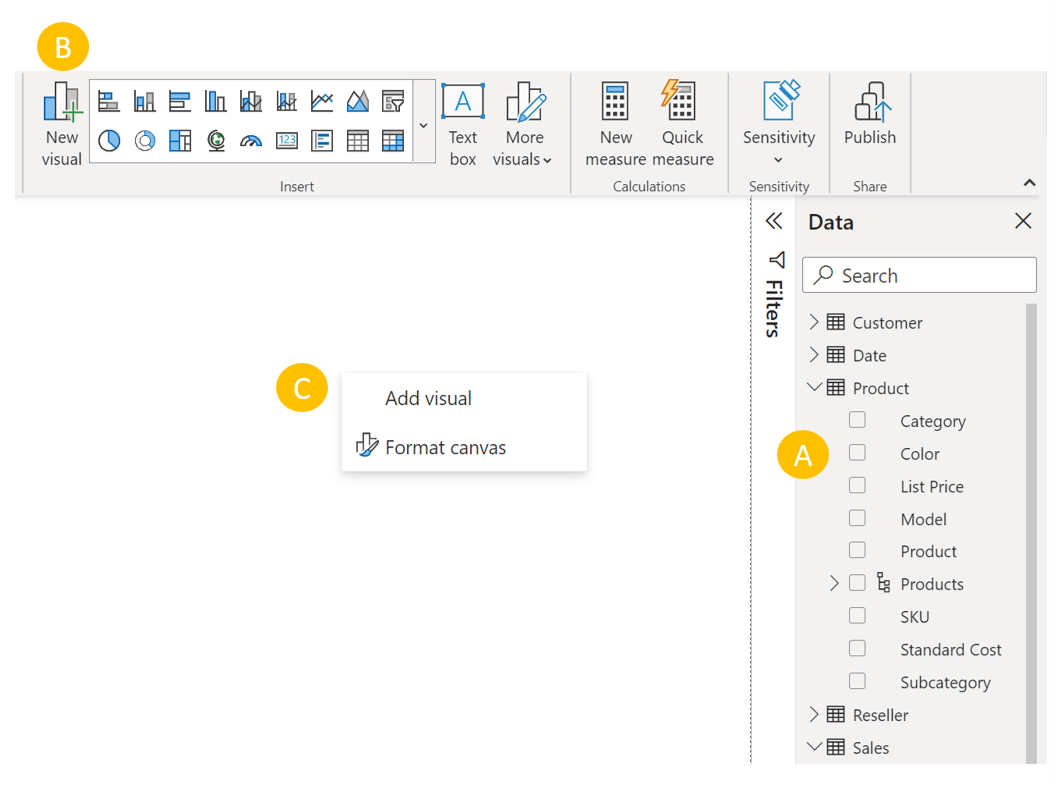Expand the Customer table

pos(814,322)
